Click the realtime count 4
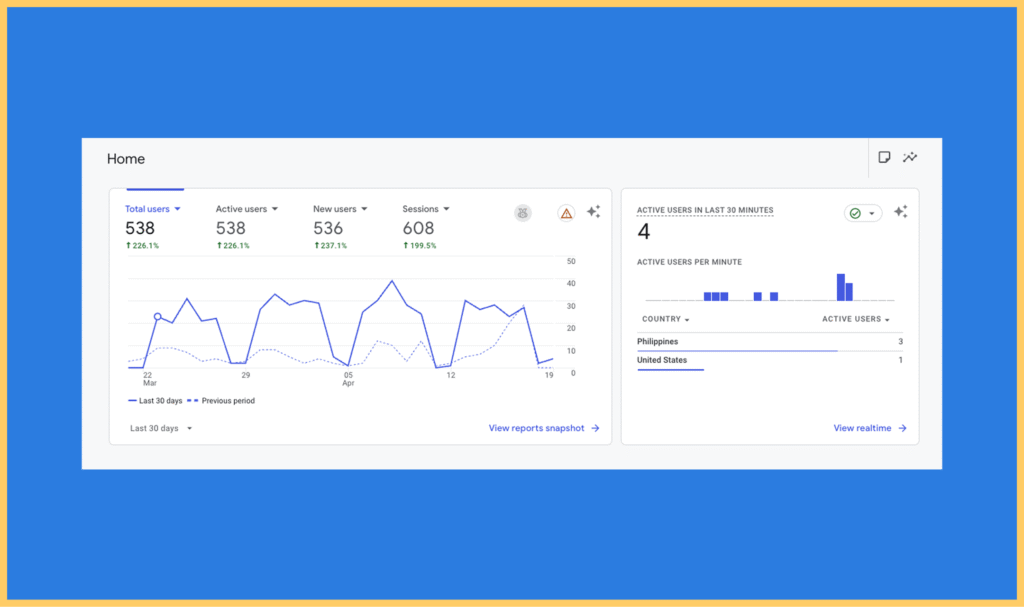Viewport: 1024px width, 607px height. point(644,232)
